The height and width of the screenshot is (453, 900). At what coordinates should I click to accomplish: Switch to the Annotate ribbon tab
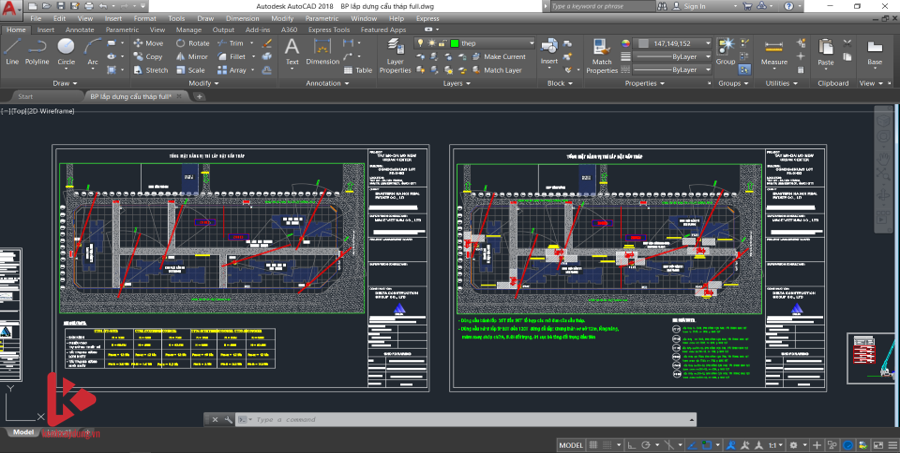(x=80, y=30)
